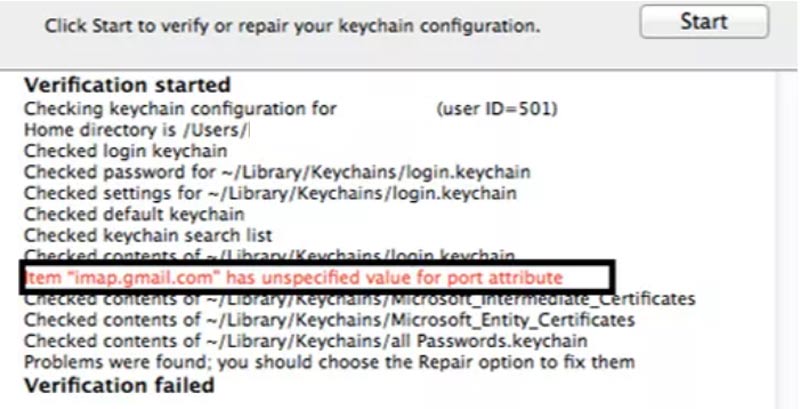Click the empty log area below Verification failed
The width and height of the screenshot is (800, 409).
(398, 402)
